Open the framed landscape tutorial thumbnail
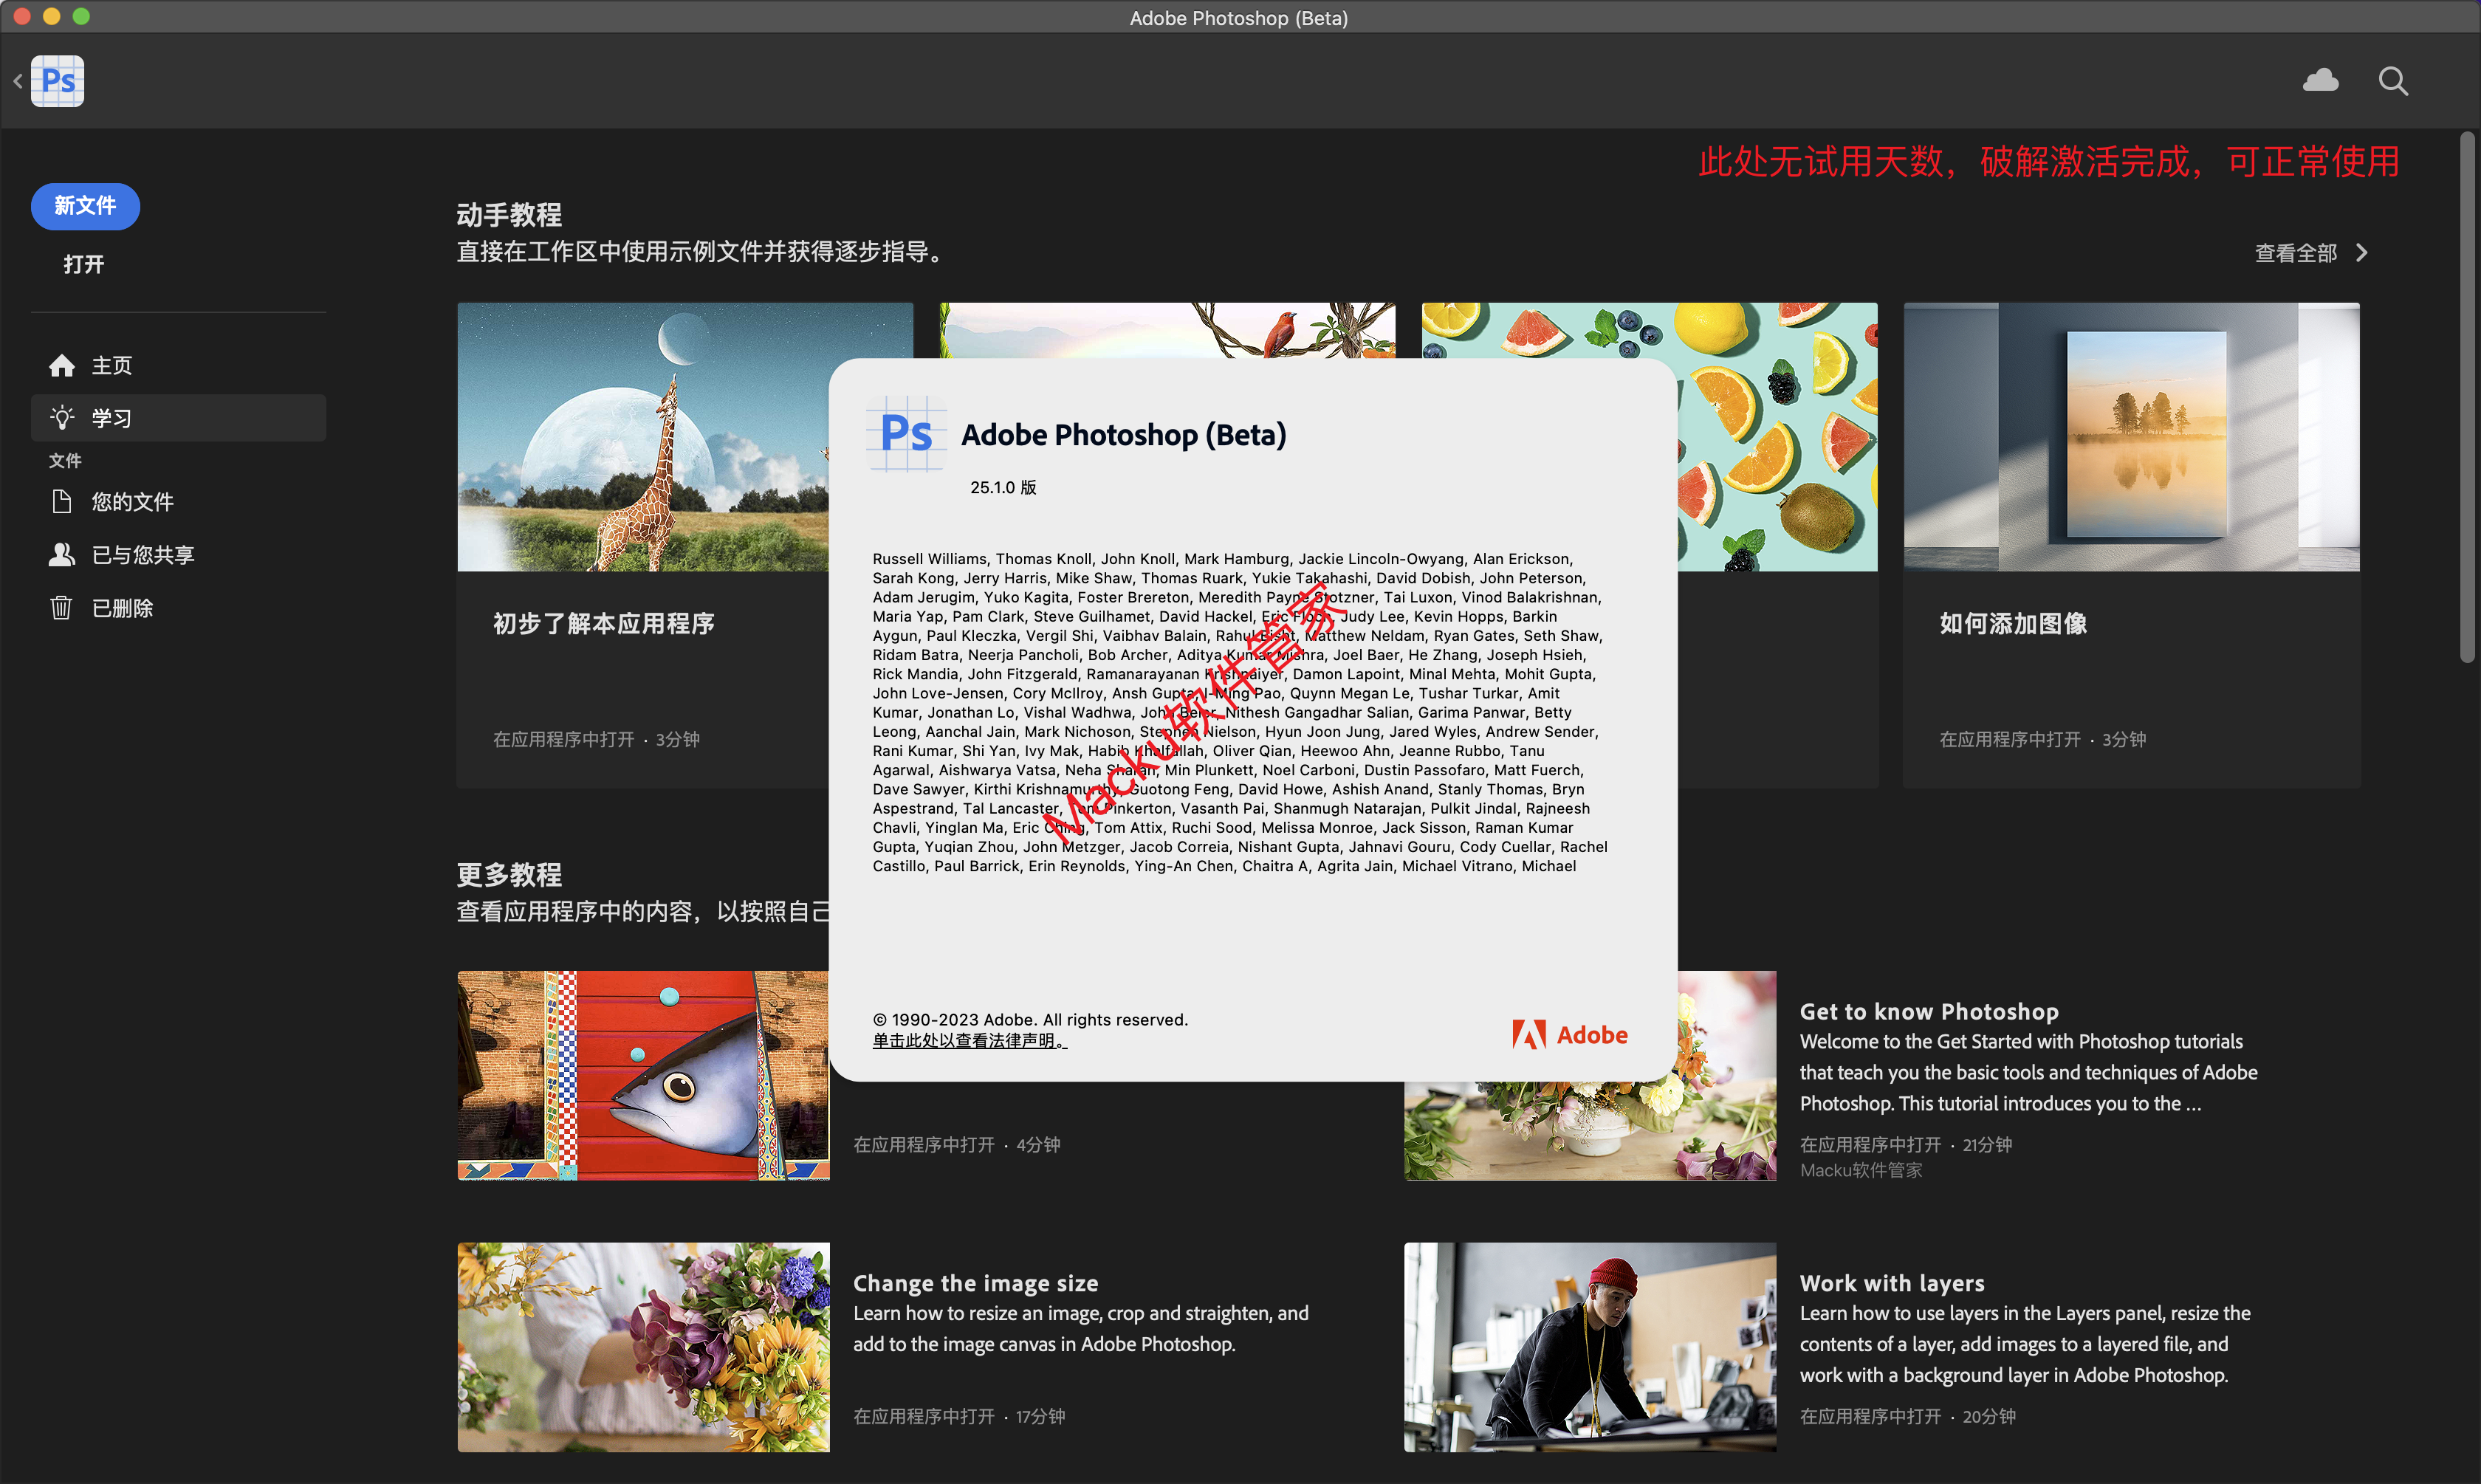Viewport: 2481px width, 1484px height. tap(2131, 437)
